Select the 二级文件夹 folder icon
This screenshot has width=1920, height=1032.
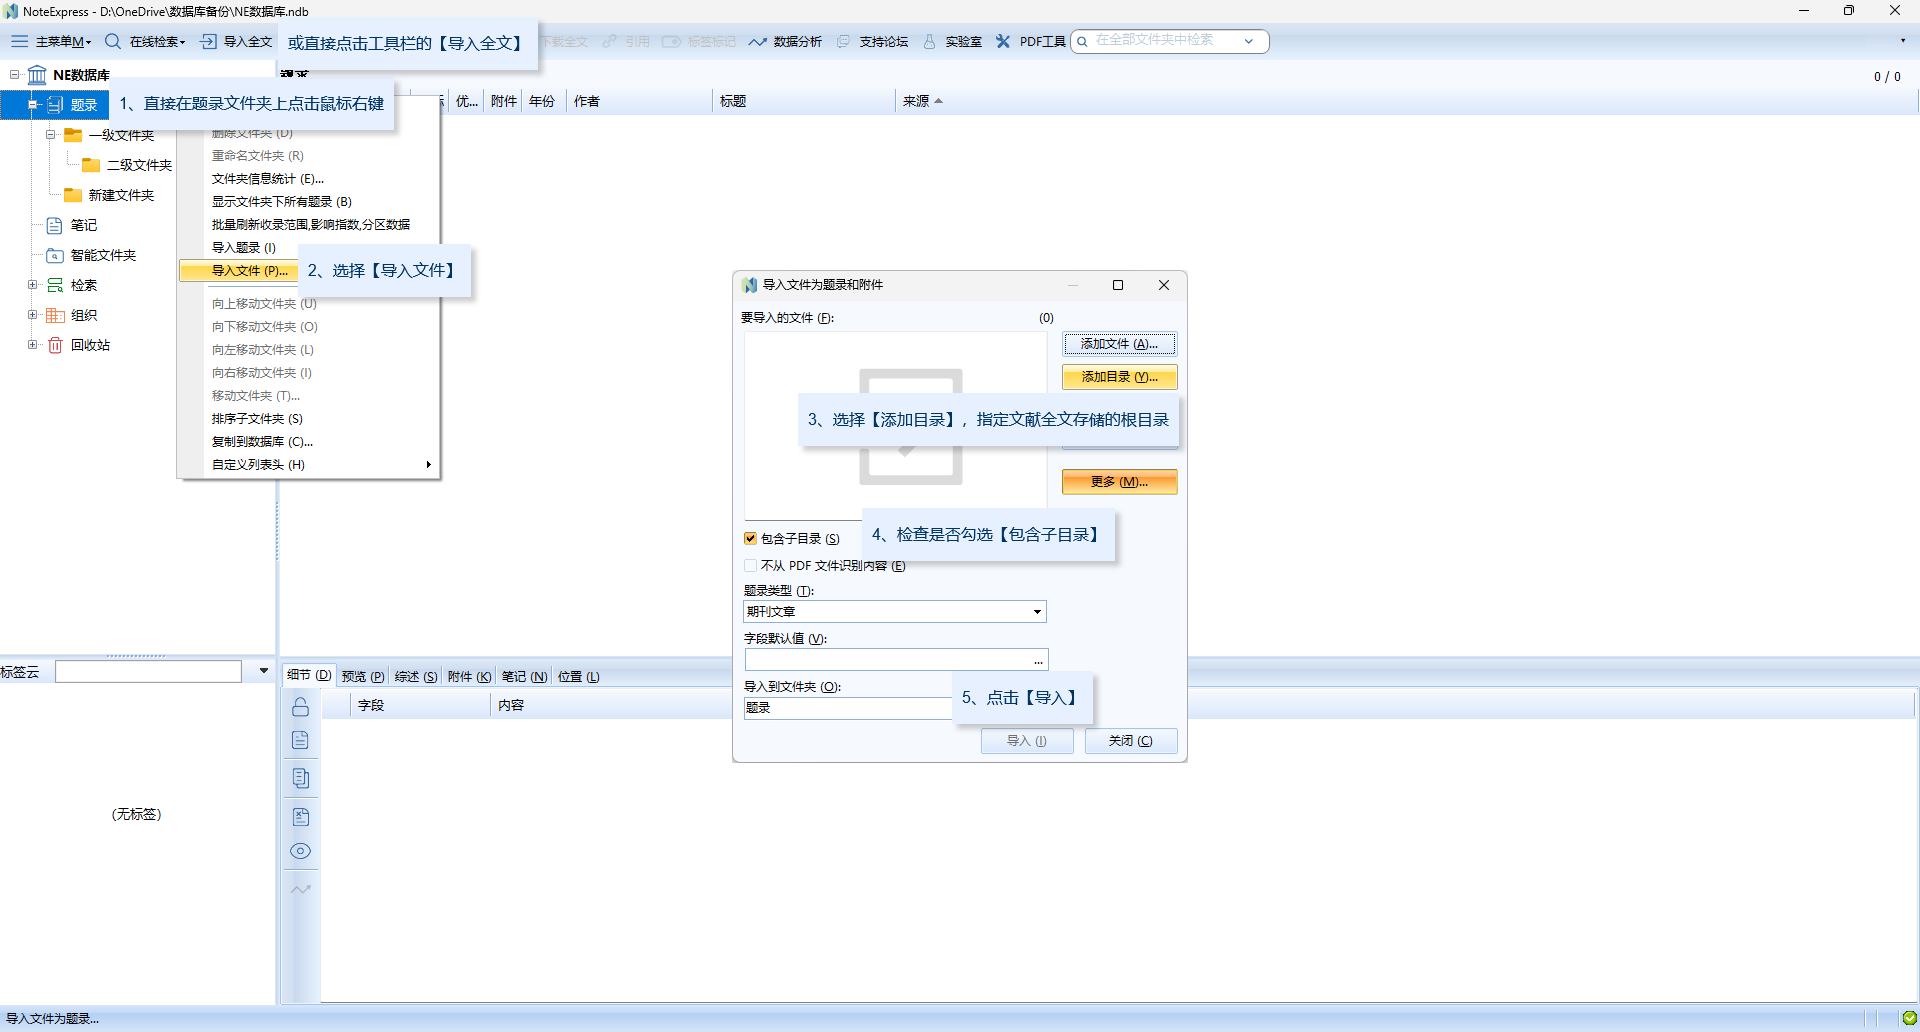coord(91,165)
